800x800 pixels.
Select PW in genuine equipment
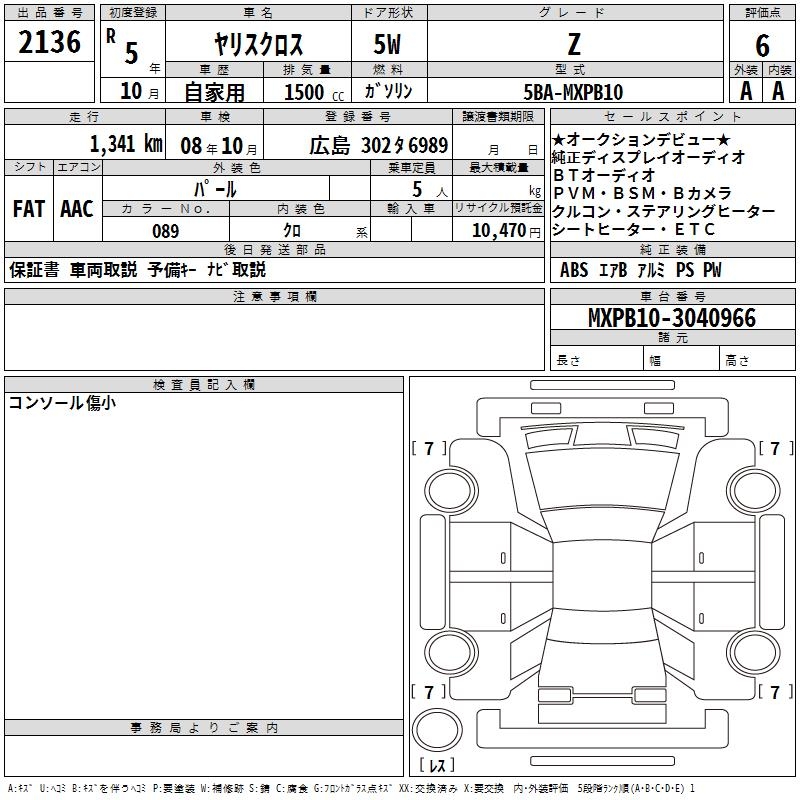tap(712, 270)
